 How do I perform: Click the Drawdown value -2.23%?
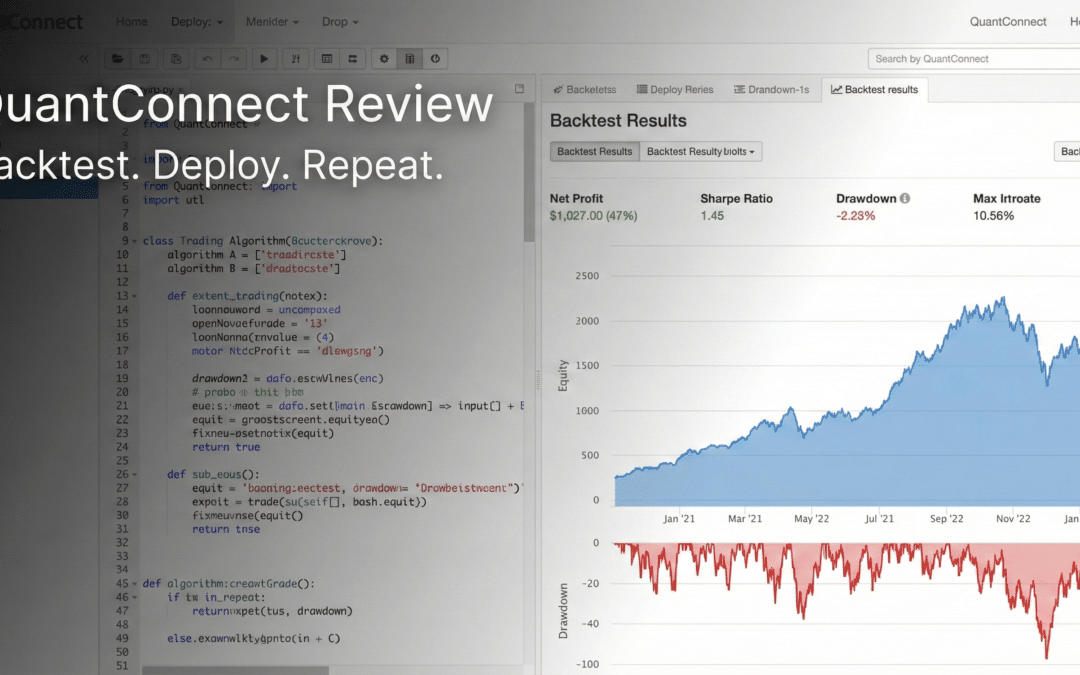tap(855, 216)
